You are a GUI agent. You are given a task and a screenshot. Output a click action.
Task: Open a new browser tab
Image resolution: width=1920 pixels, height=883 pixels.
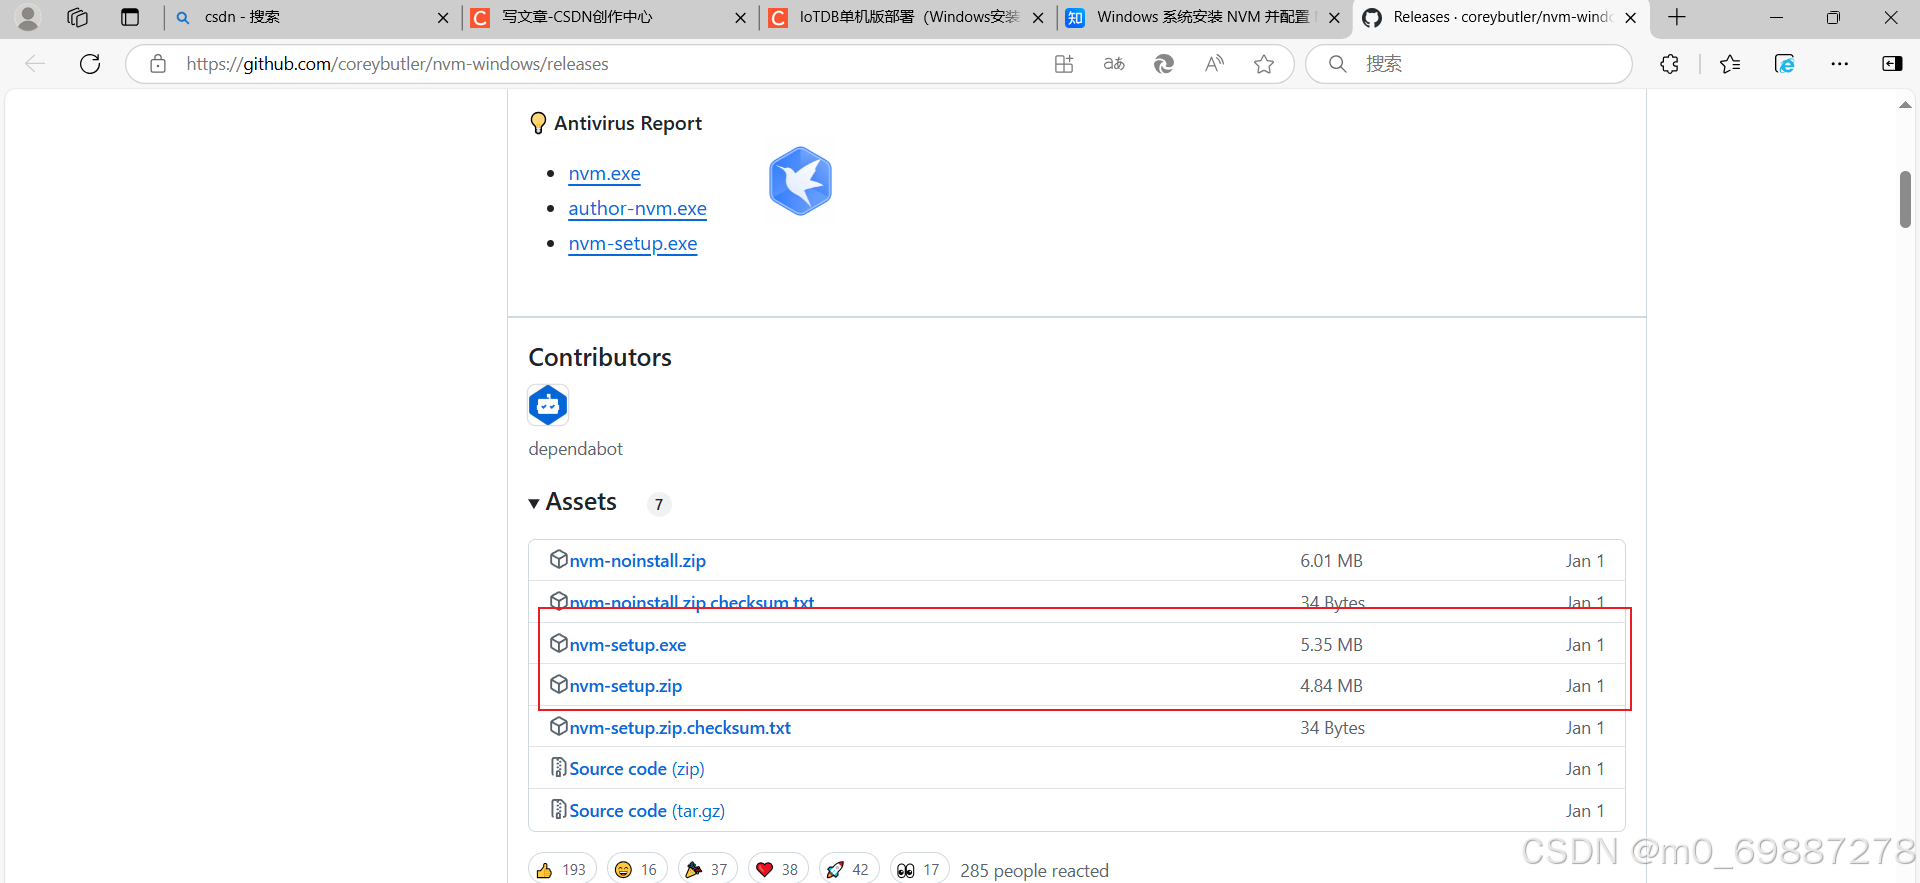1677,17
